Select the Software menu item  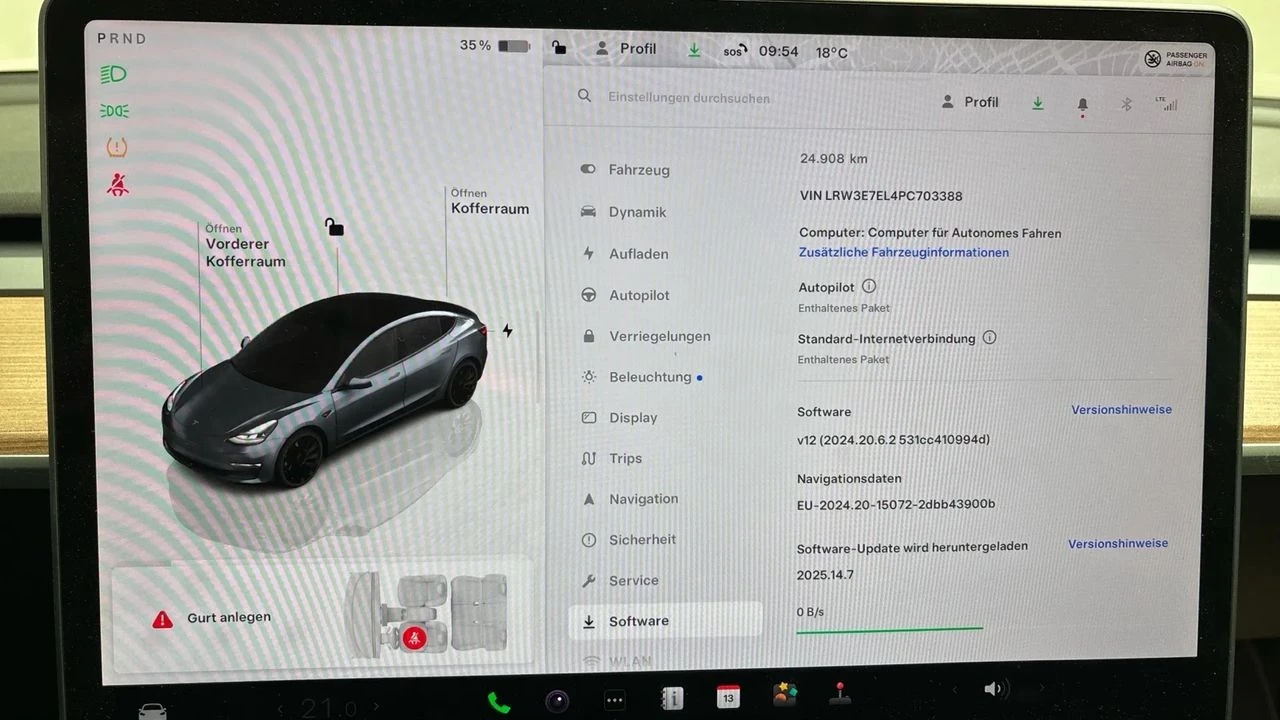[x=665, y=621]
